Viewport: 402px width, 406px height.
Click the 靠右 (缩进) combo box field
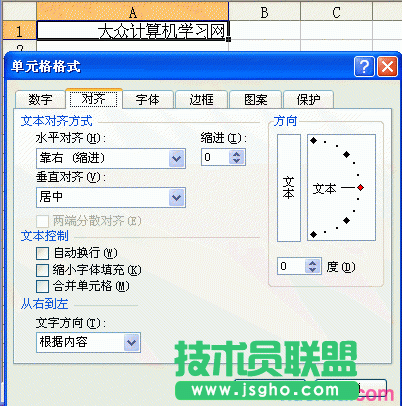pyautogui.click(x=111, y=158)
